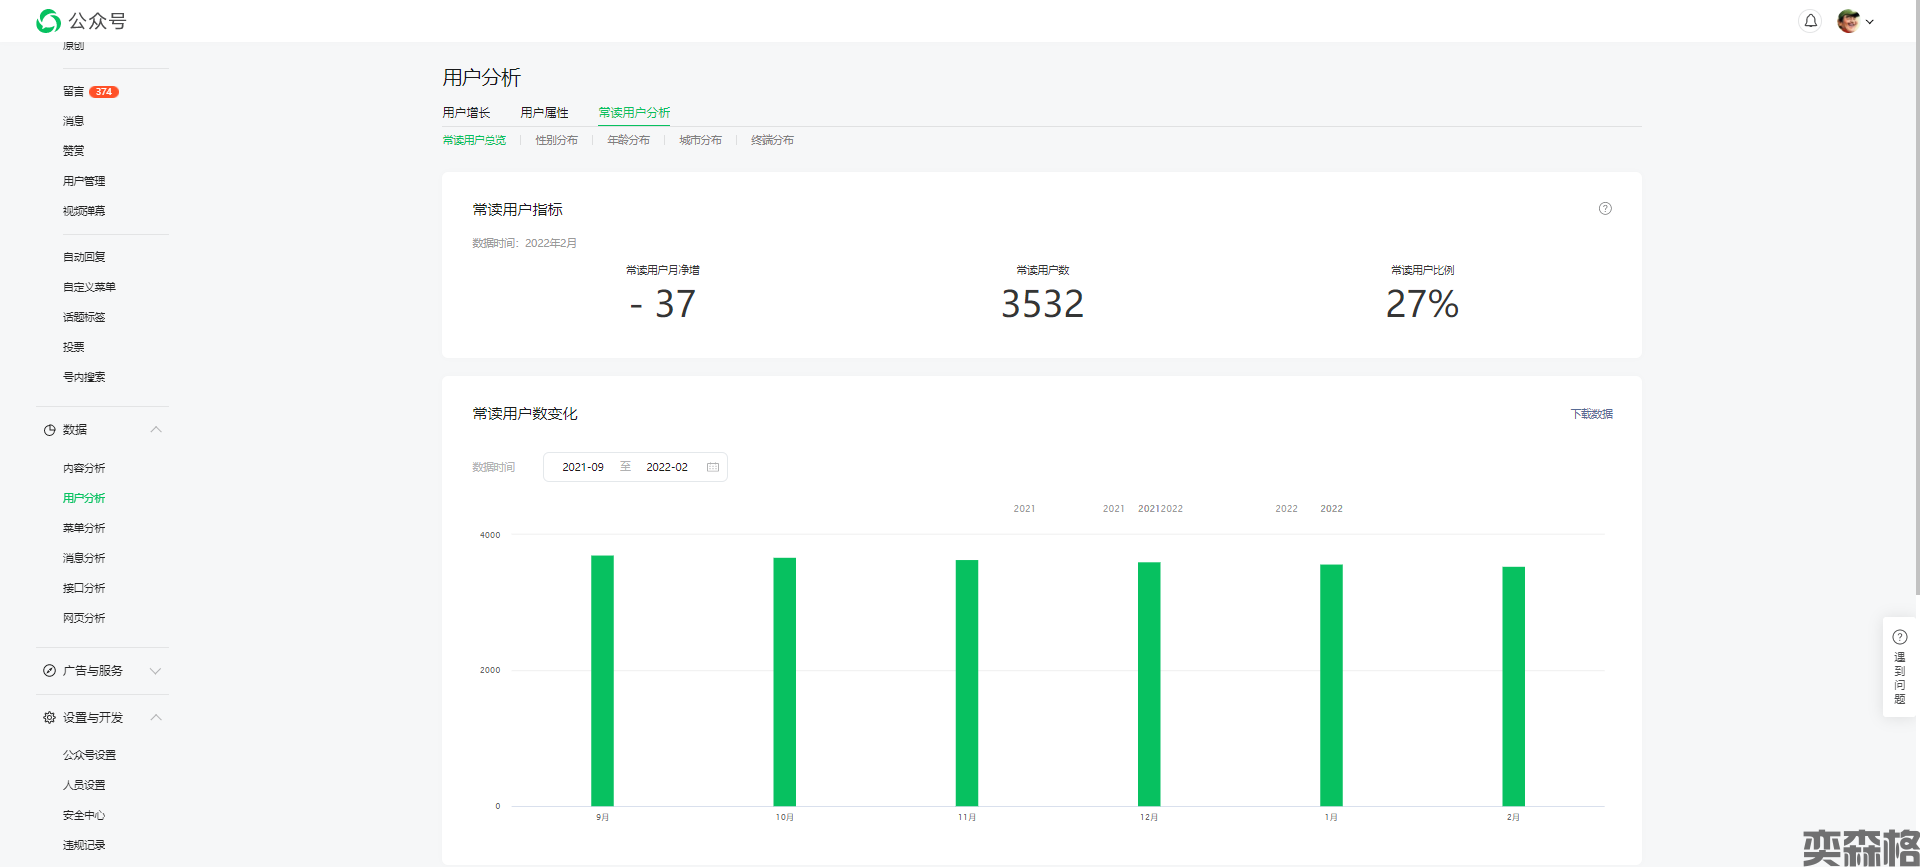Open 留言 with 374 badge
The image size is (1920, 867).
point(74,92)
